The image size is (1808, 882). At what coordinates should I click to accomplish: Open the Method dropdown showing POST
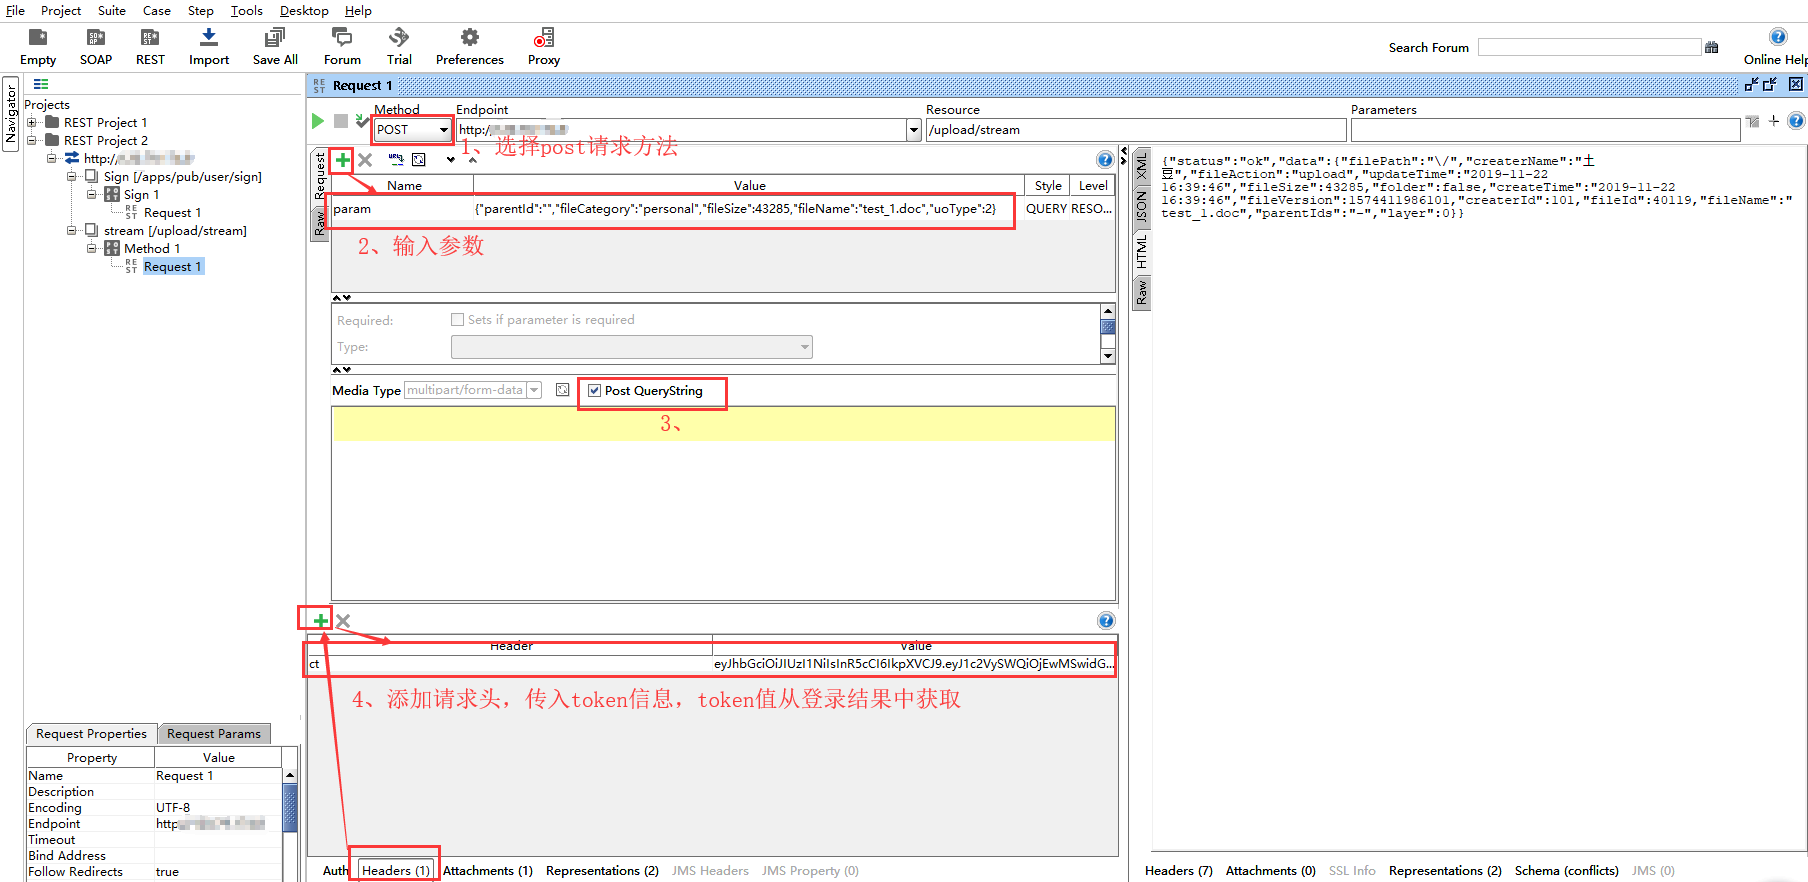point(443,130)
